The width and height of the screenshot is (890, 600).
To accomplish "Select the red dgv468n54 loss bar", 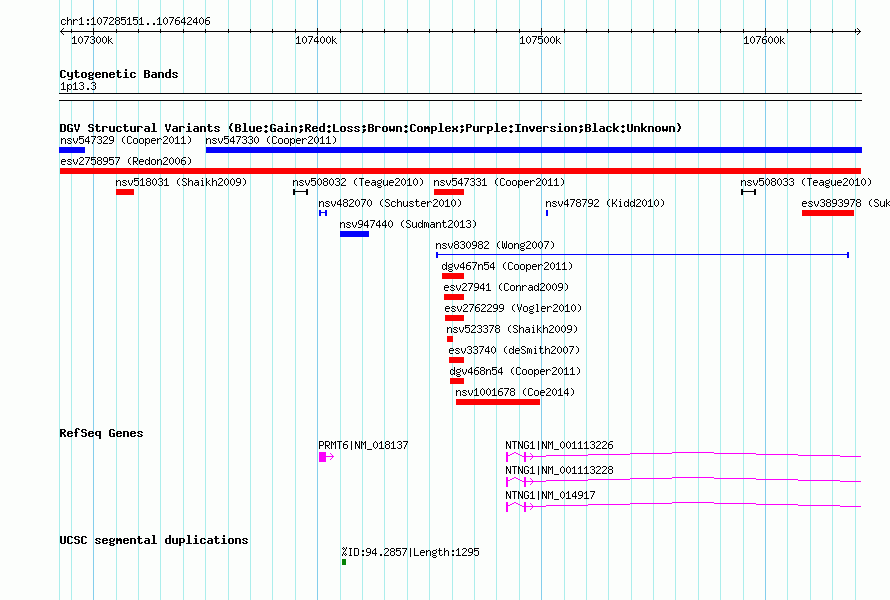I will [x=457, y=381].
